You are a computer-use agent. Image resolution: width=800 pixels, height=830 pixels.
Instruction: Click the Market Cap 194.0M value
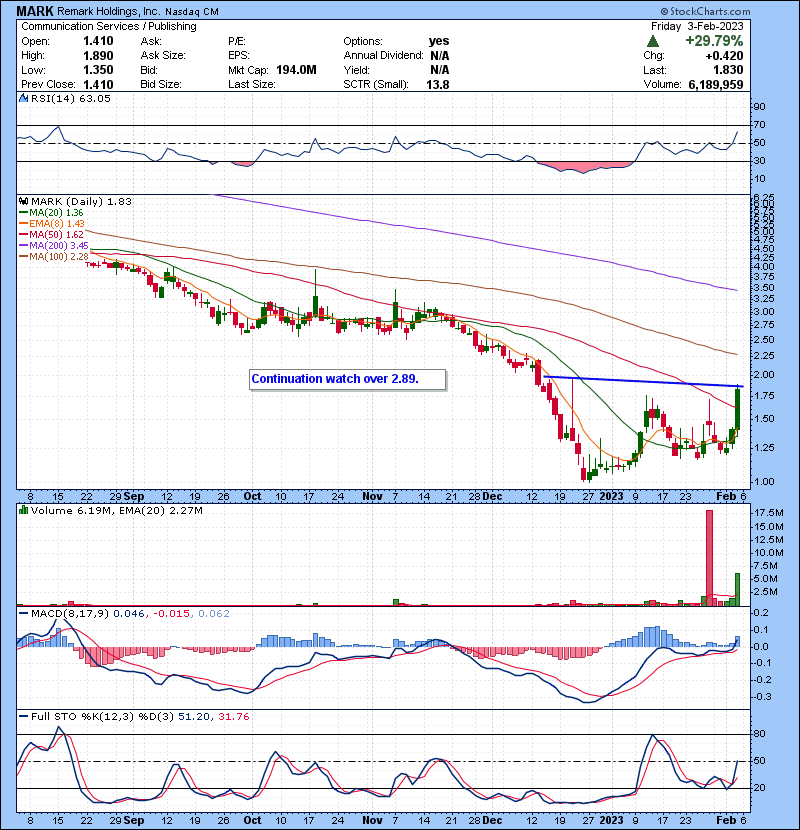click(x=295, y=70)
